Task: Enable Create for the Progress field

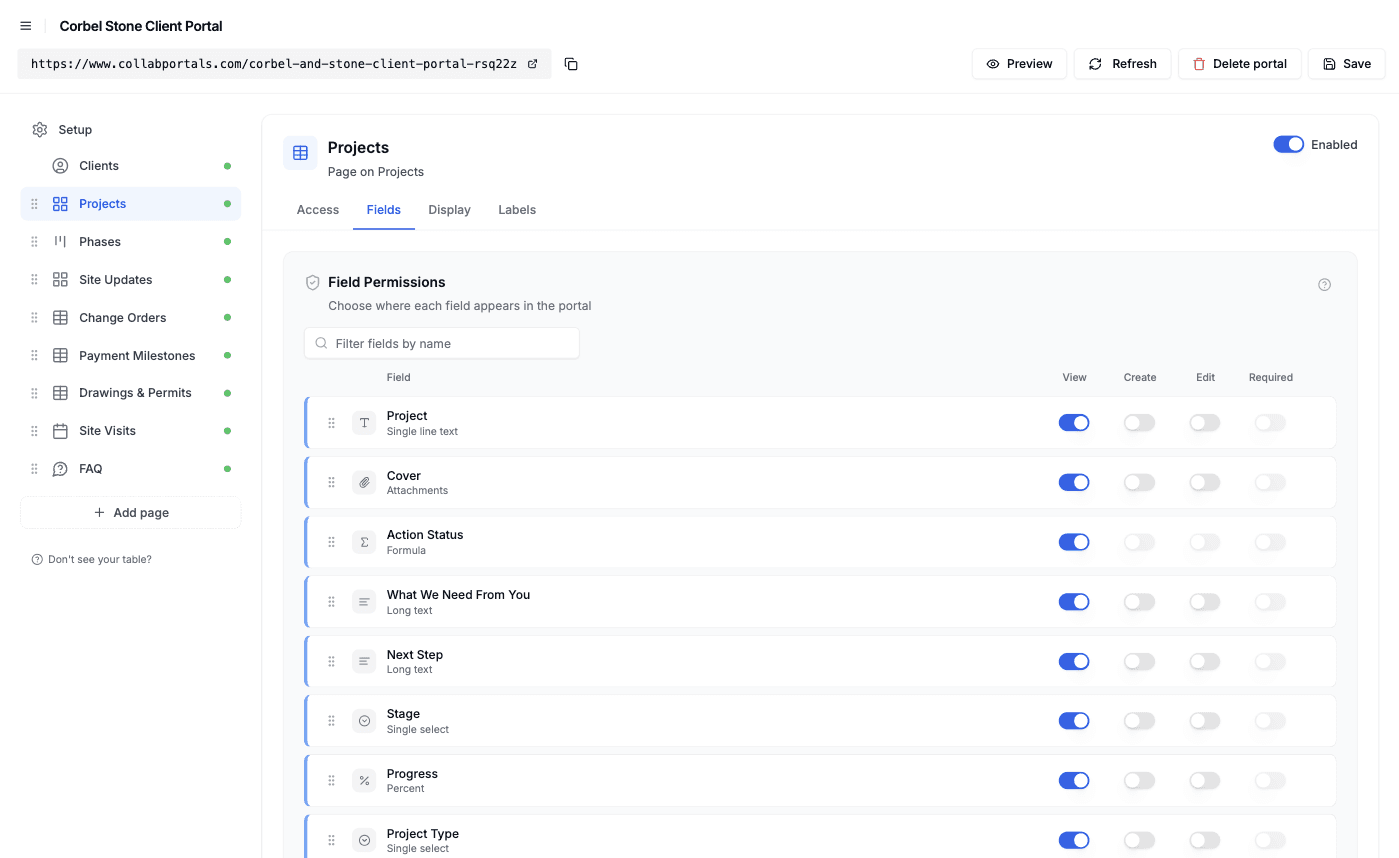Action: (x=1139, y=781)
